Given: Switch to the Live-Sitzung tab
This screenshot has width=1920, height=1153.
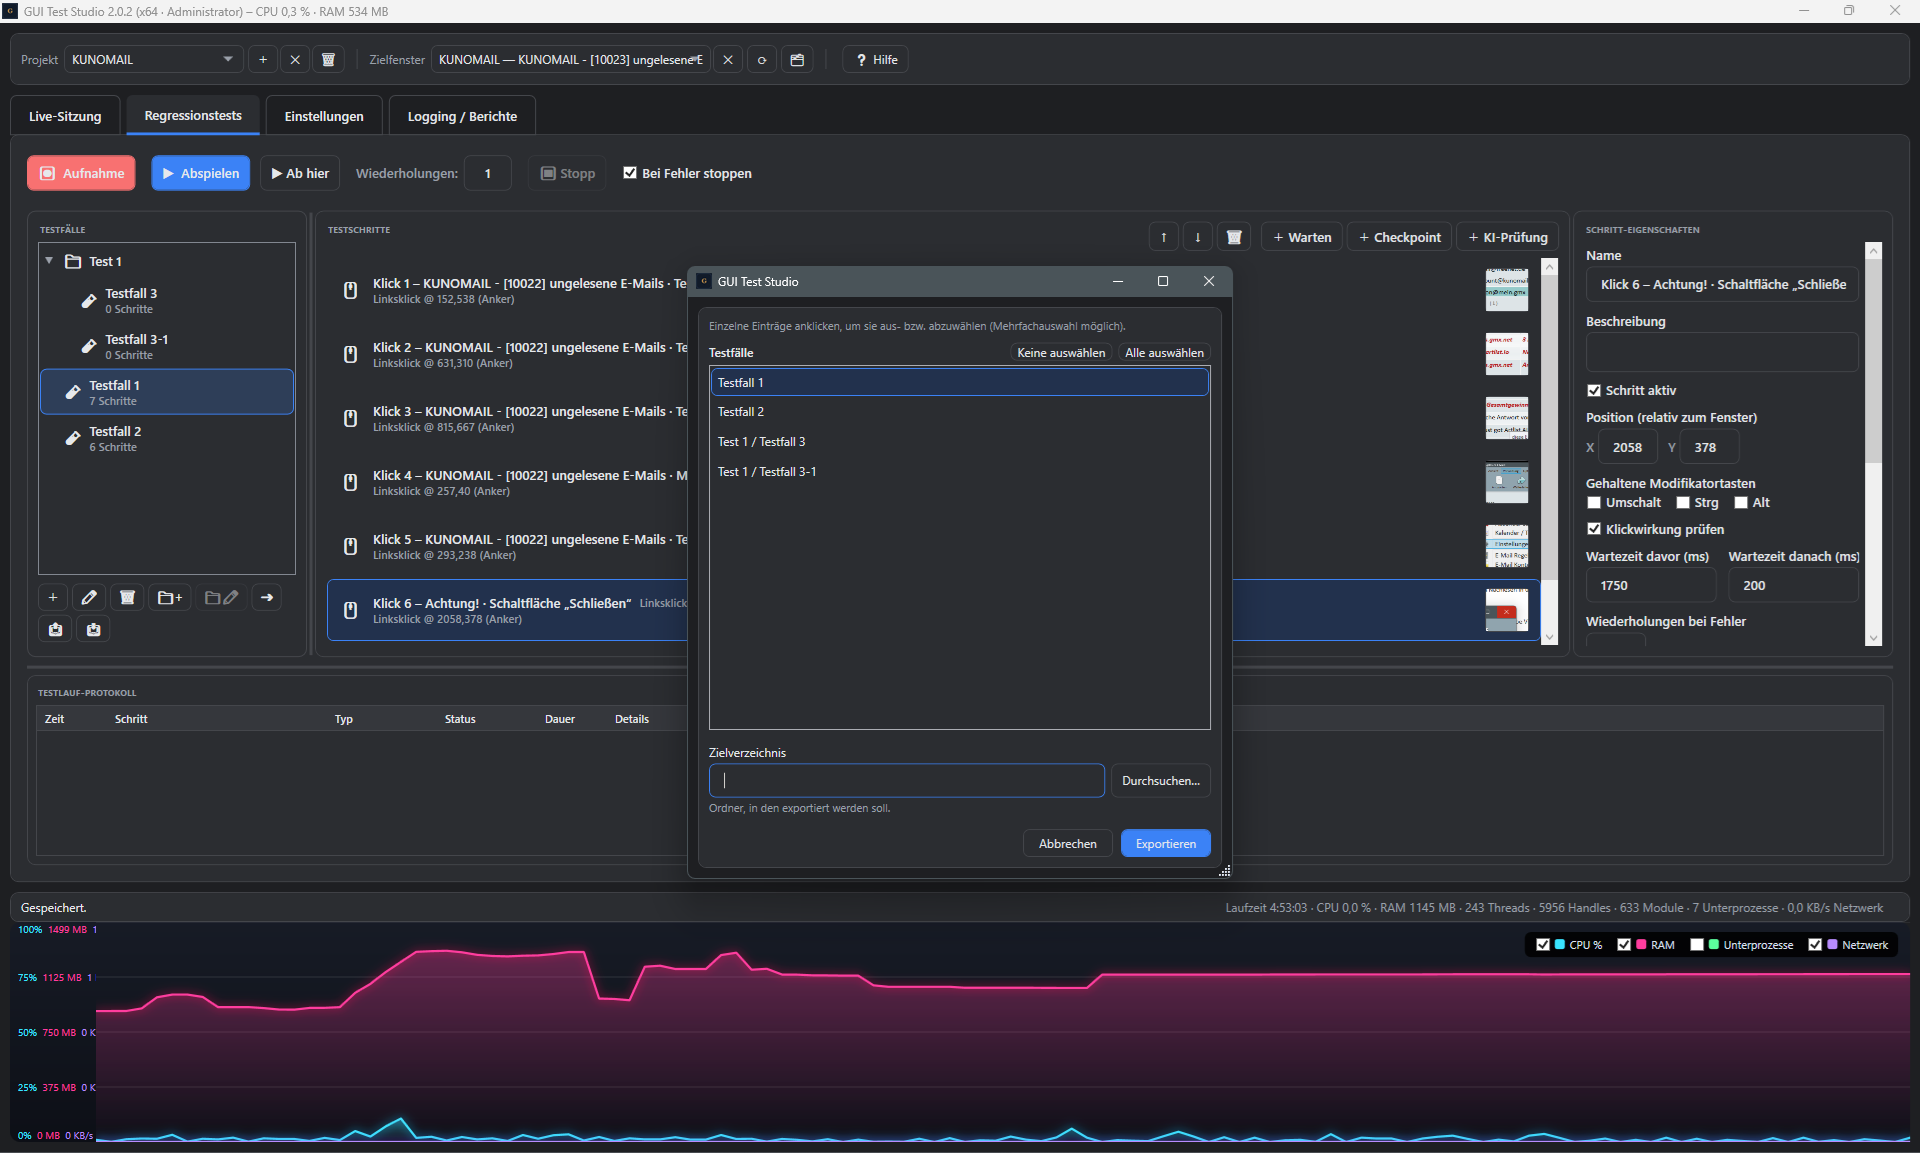Looking at the screenshot, I should pos(65,117).
